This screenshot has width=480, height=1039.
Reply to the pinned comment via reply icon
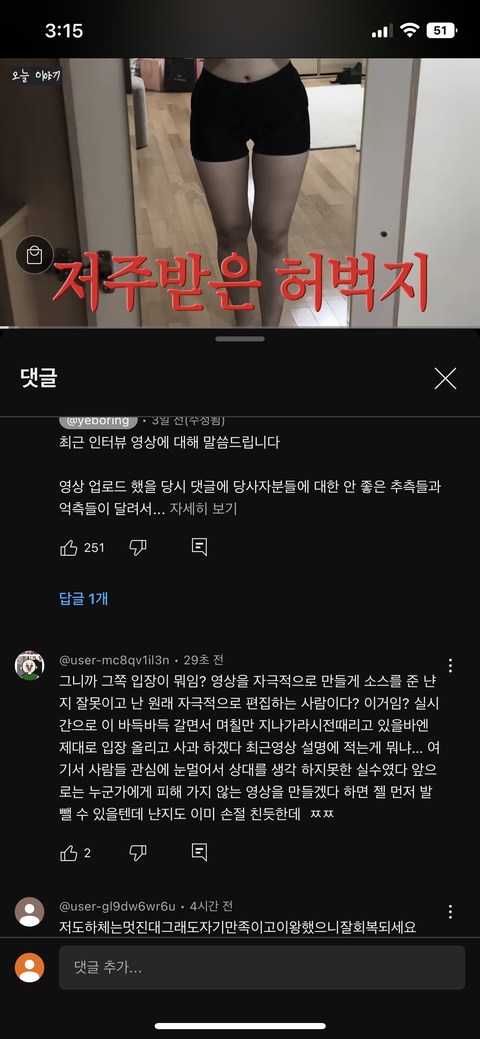pyautogui.click(x=199, y=547)
